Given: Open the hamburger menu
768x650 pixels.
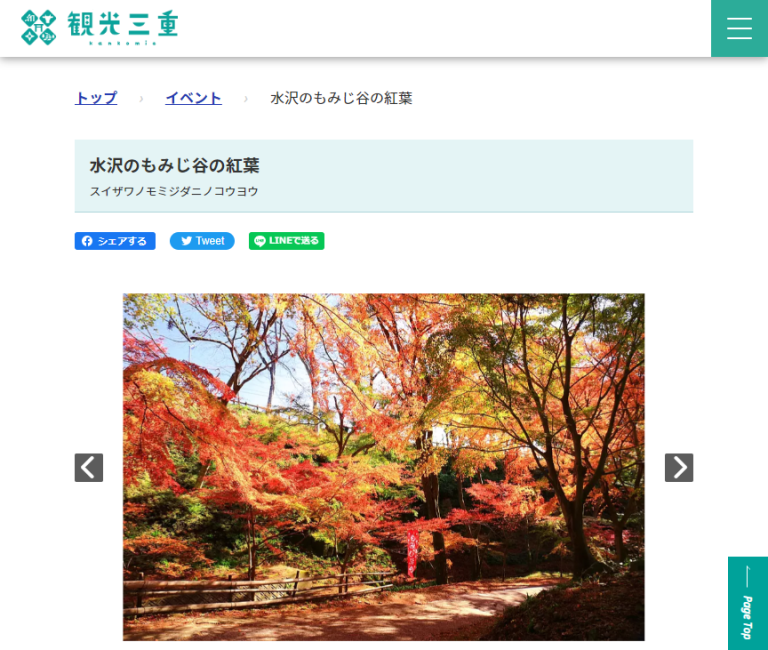Looking at the screenshot, I should (739, 28).
